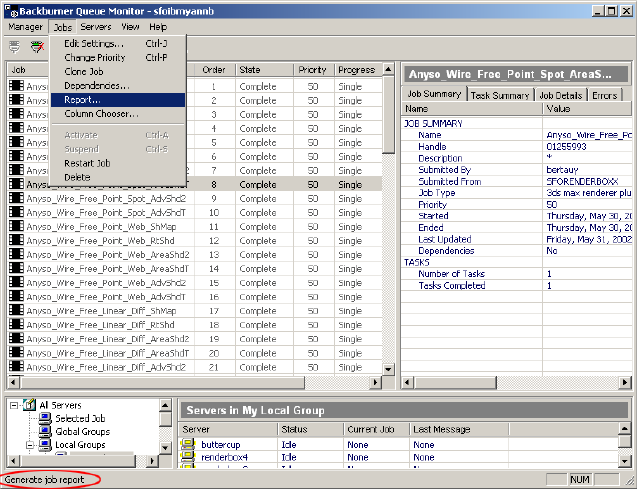The image size is (637, 489).
Task: Open the Help menu
Action: click(x=158, y=27)
